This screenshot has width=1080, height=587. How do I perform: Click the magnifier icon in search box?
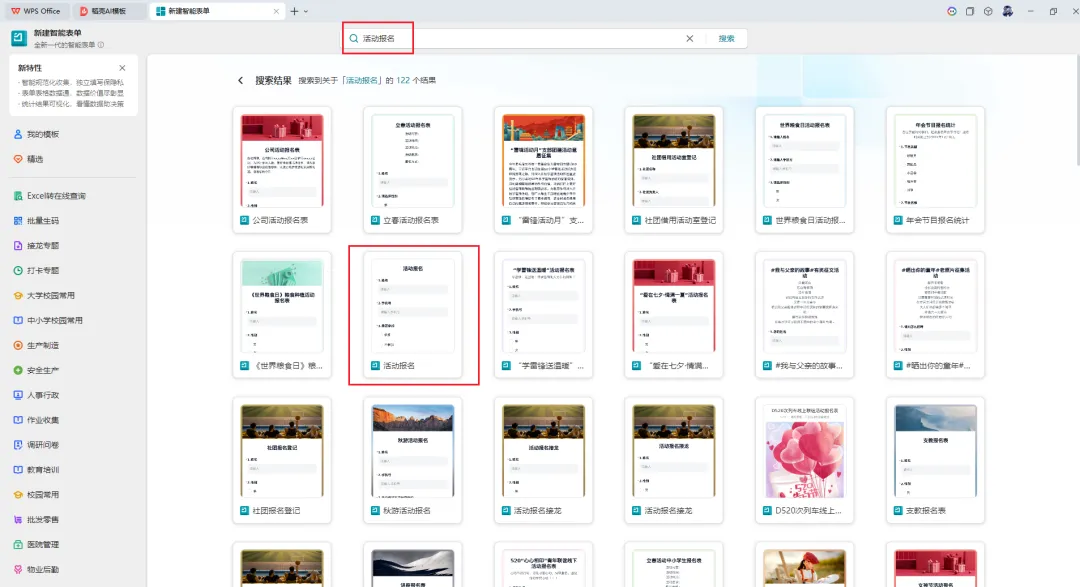[x=354, y=39]
